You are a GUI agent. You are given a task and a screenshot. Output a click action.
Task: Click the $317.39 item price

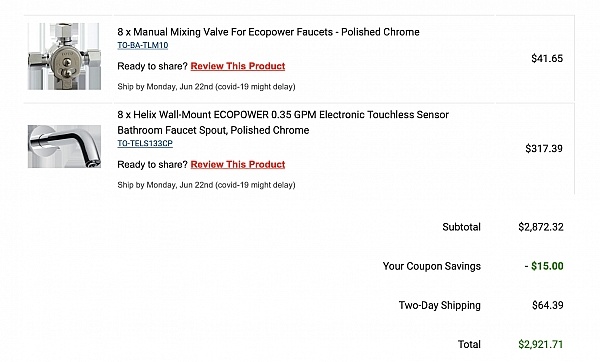click(x=544, y=148)
